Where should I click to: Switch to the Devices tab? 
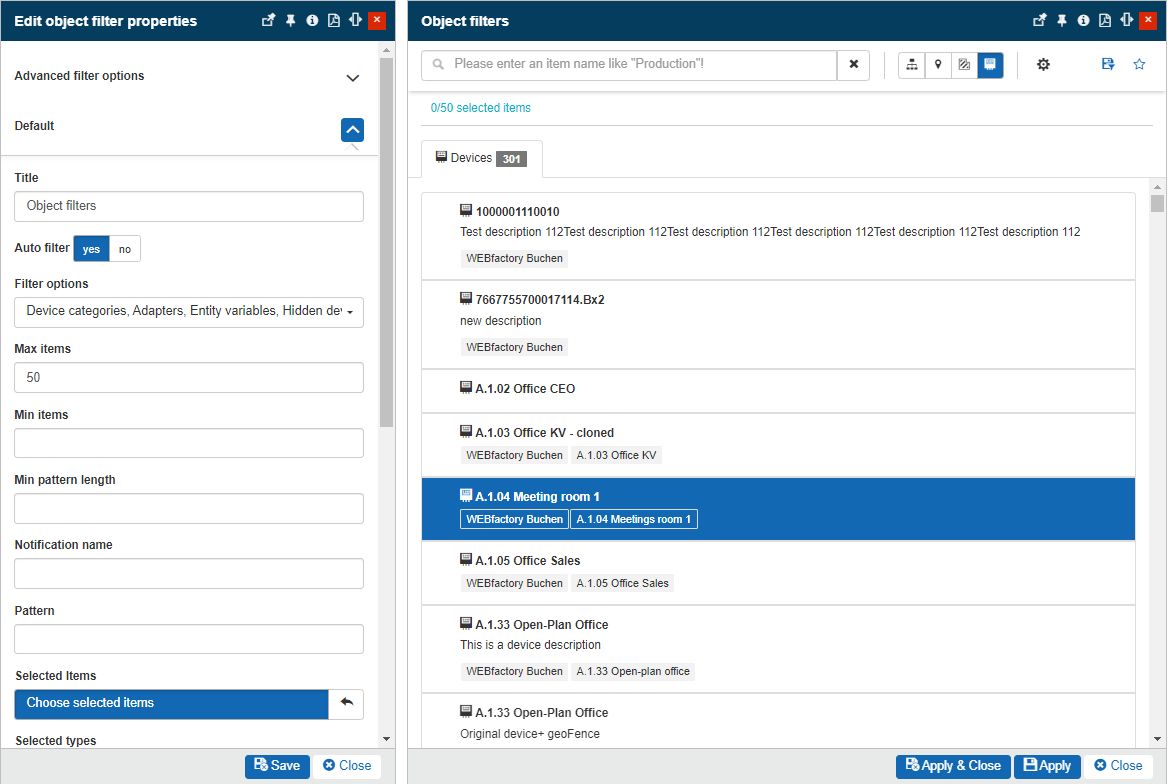[481, 159]
